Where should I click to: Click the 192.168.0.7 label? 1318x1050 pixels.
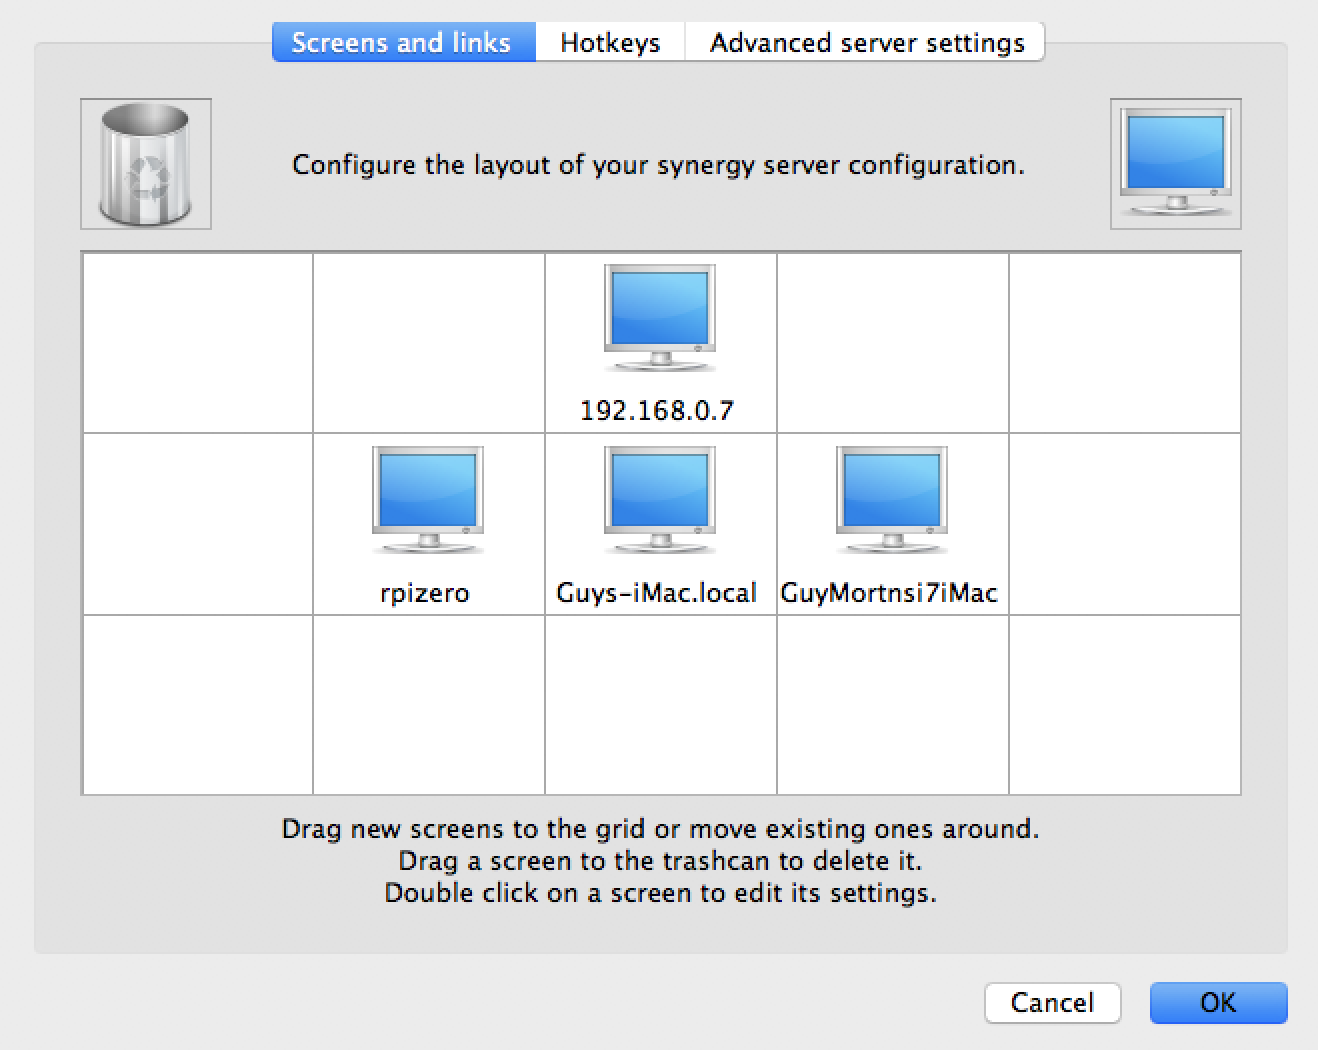657,410
